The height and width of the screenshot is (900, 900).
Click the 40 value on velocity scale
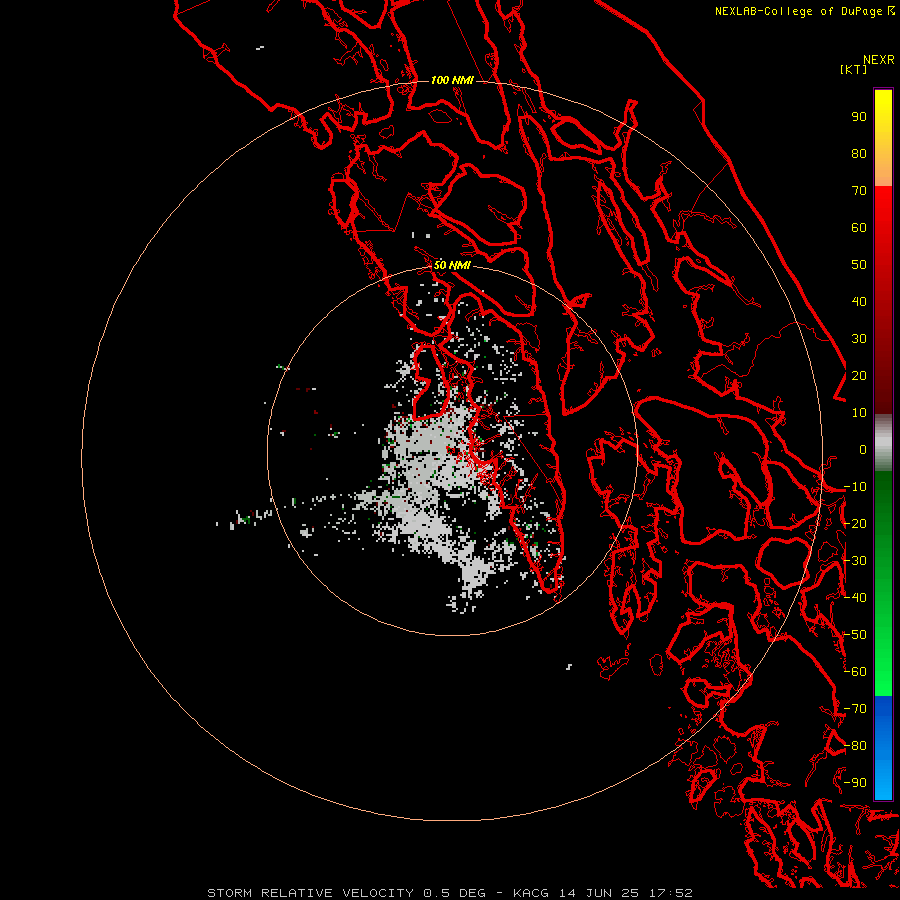pyautogui.click(x=859, y=302)
